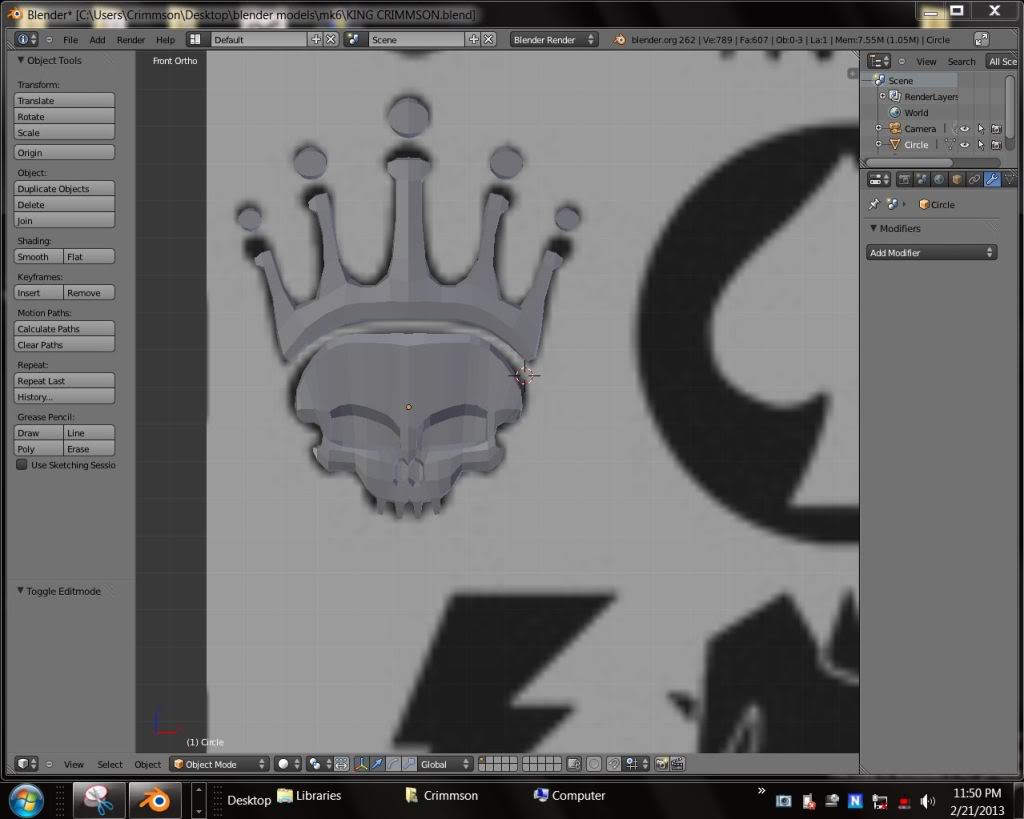The width and height of the screenshot is (1024, 819).
Task: Toggle Circle visibility eye in outliner
Action: tap(964, 145)
